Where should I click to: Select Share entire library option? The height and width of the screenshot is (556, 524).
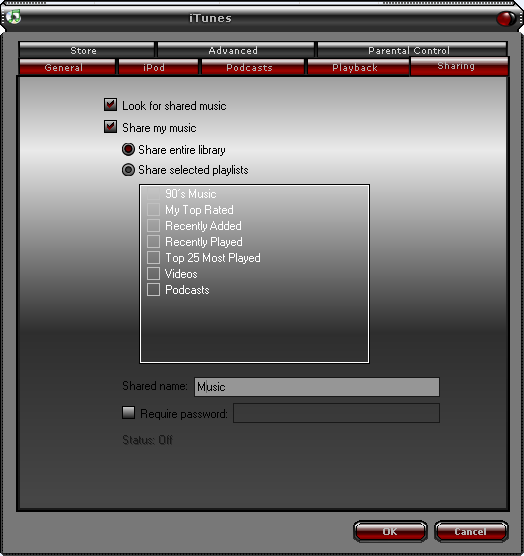[128, 149]
